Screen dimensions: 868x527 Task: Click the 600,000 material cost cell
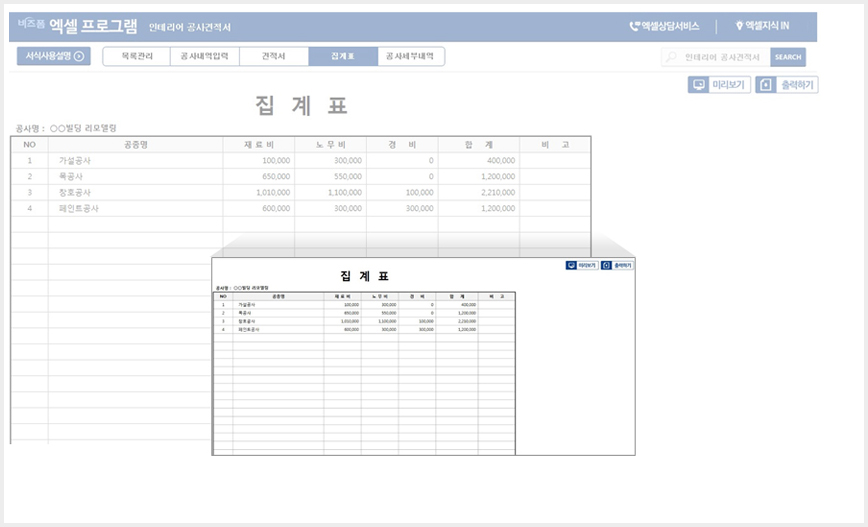(x=259, y=209)
